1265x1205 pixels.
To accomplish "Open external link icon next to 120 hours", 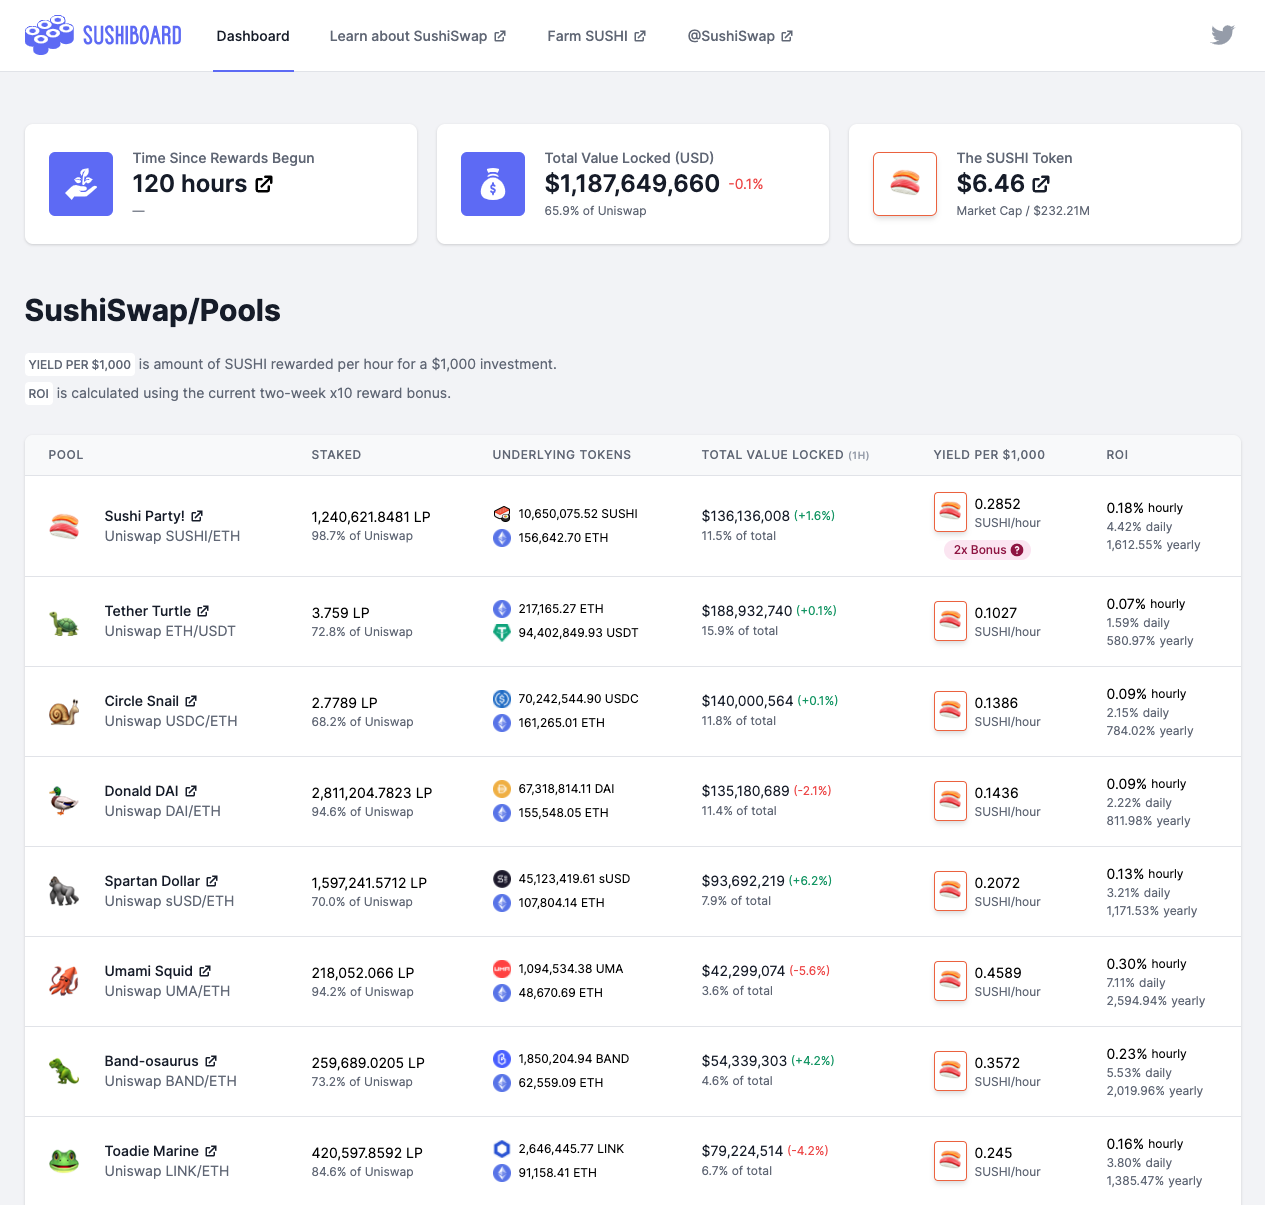I will pos(264,184).
